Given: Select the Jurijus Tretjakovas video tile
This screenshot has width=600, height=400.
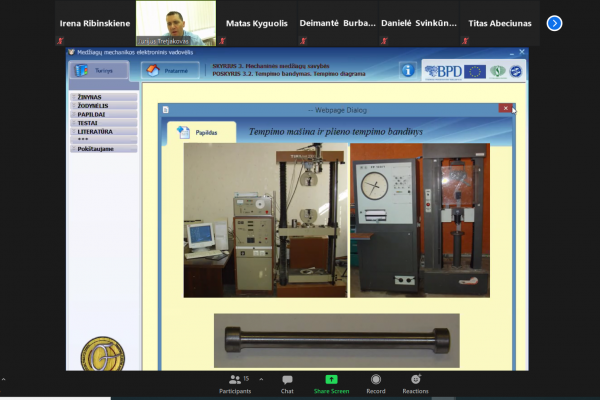Looking at the screenshot, I should pyautogui.click(x=176, y=23).
